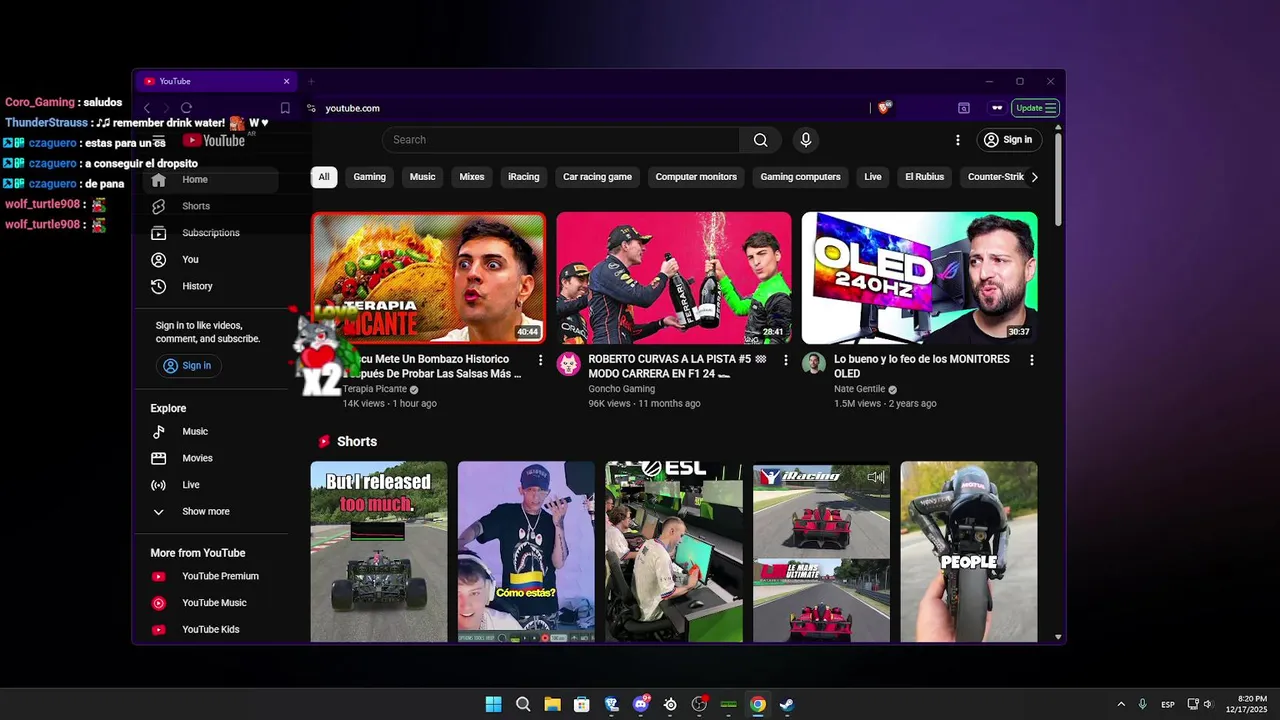The height and width of the screenshot is (720, 1280).
Task: Open YouTube settings three-dot menu
Action: tap(957, 140)
